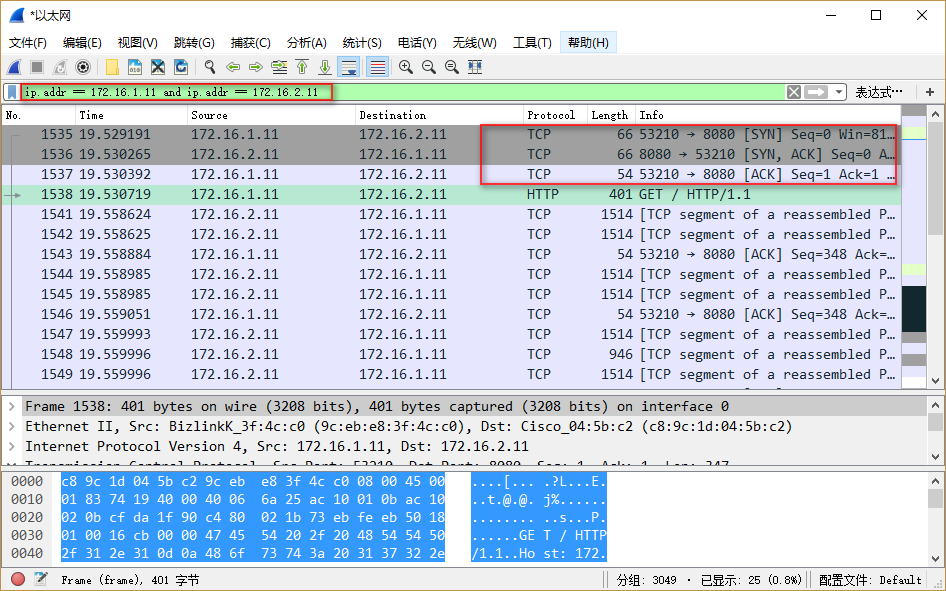Click the resize columns to fit icon
This screenshot has height=591, width=946.
pyautogui.click(x=475, y=67)
